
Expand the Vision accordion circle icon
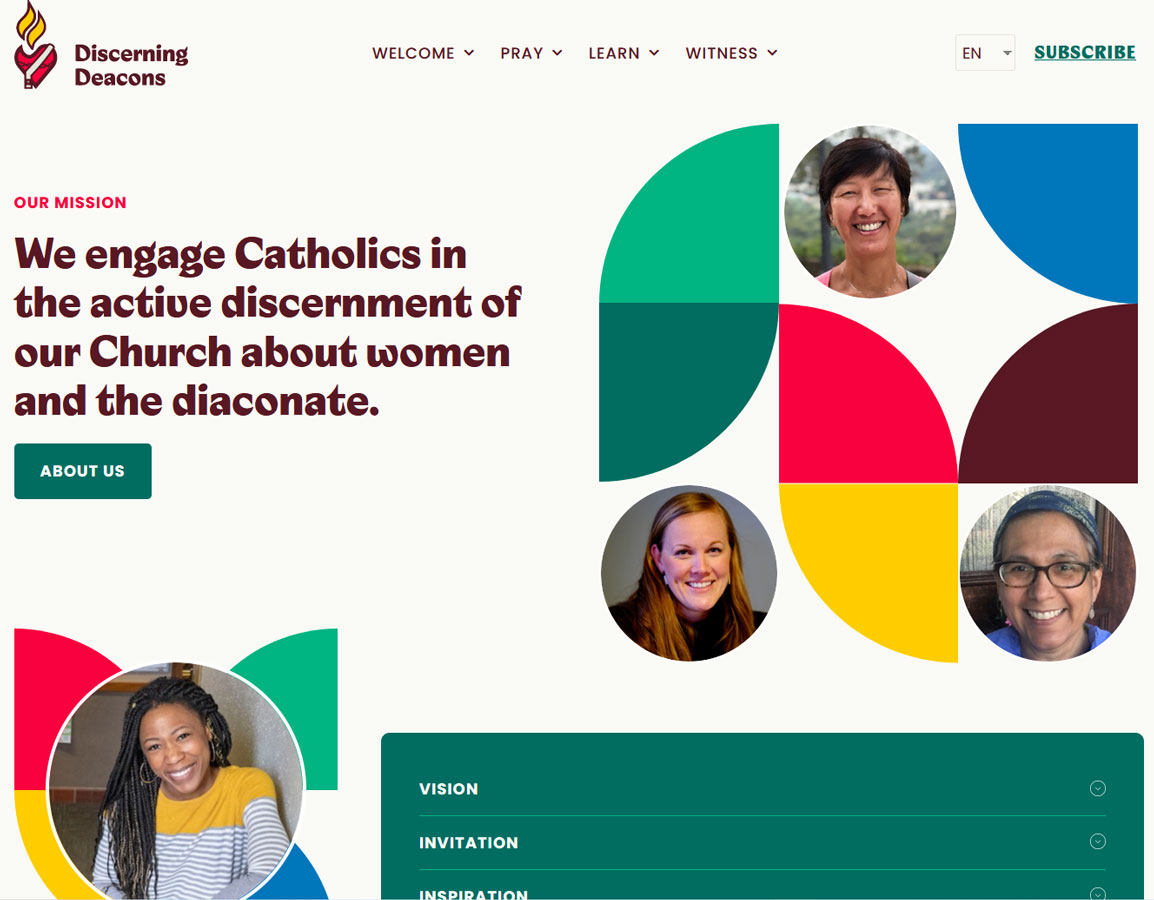click(x=1097, y=788)
